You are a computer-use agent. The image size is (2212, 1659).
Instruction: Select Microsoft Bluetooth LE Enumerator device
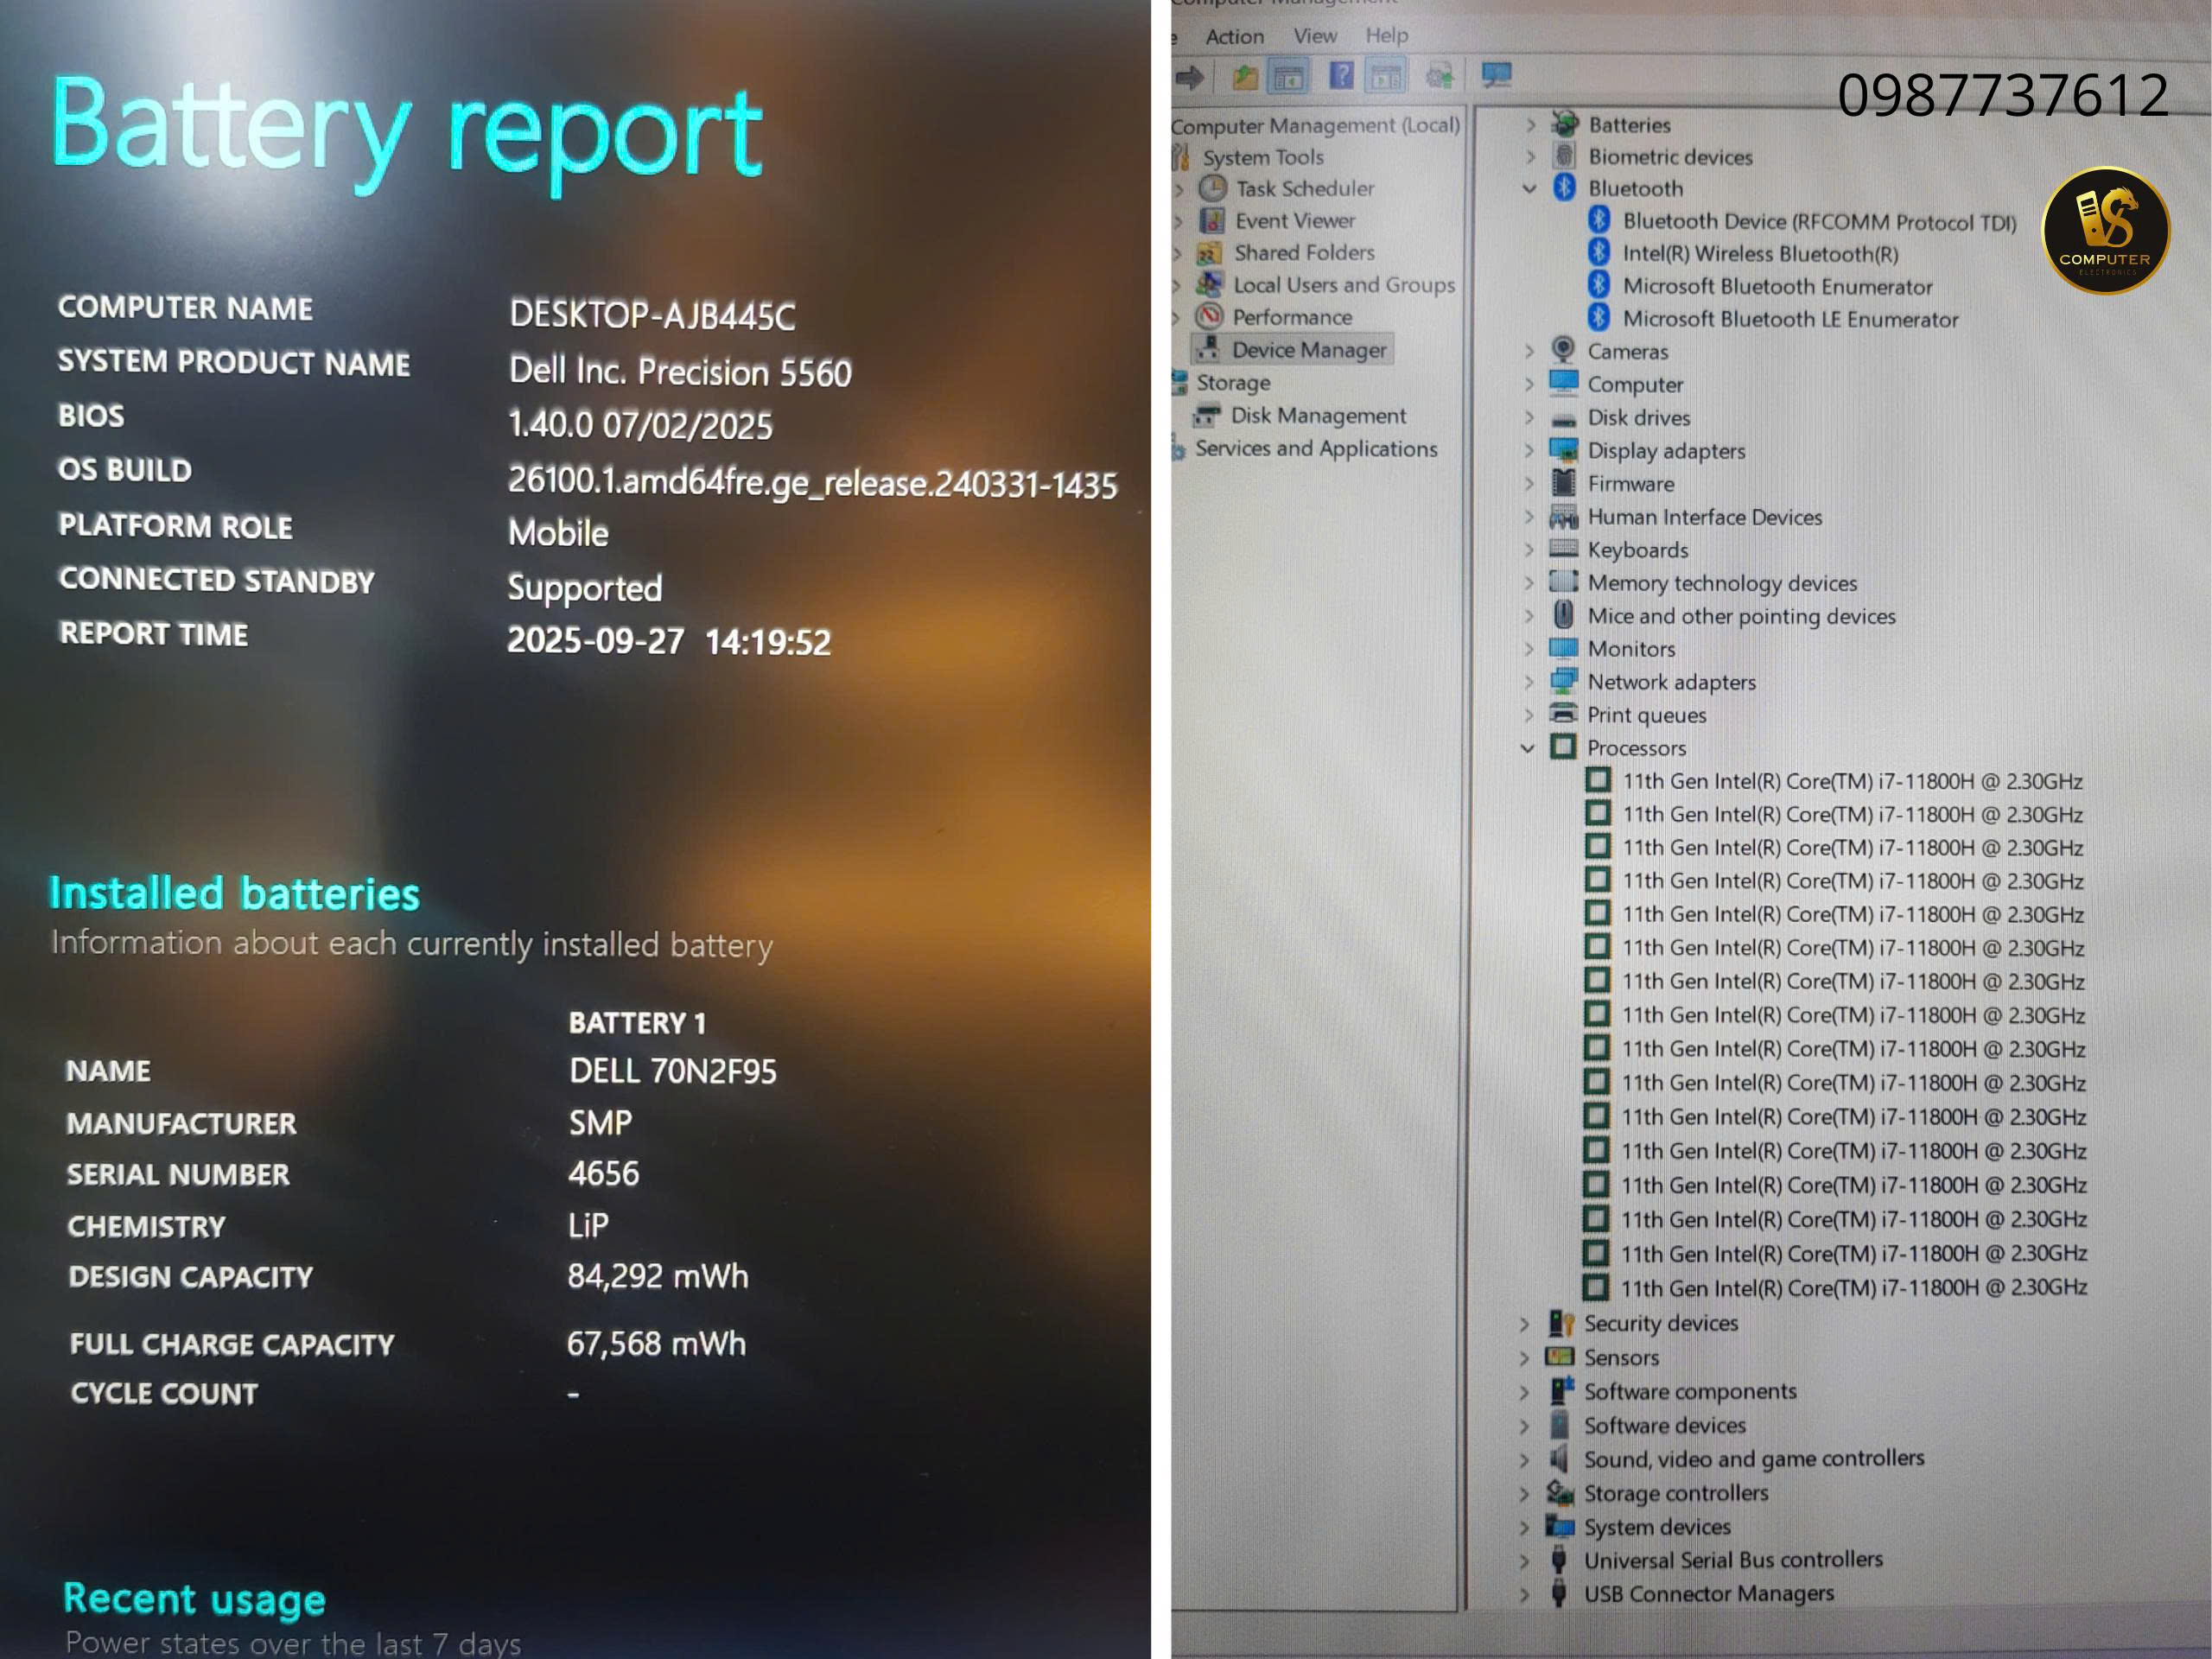click(1789, 320)
